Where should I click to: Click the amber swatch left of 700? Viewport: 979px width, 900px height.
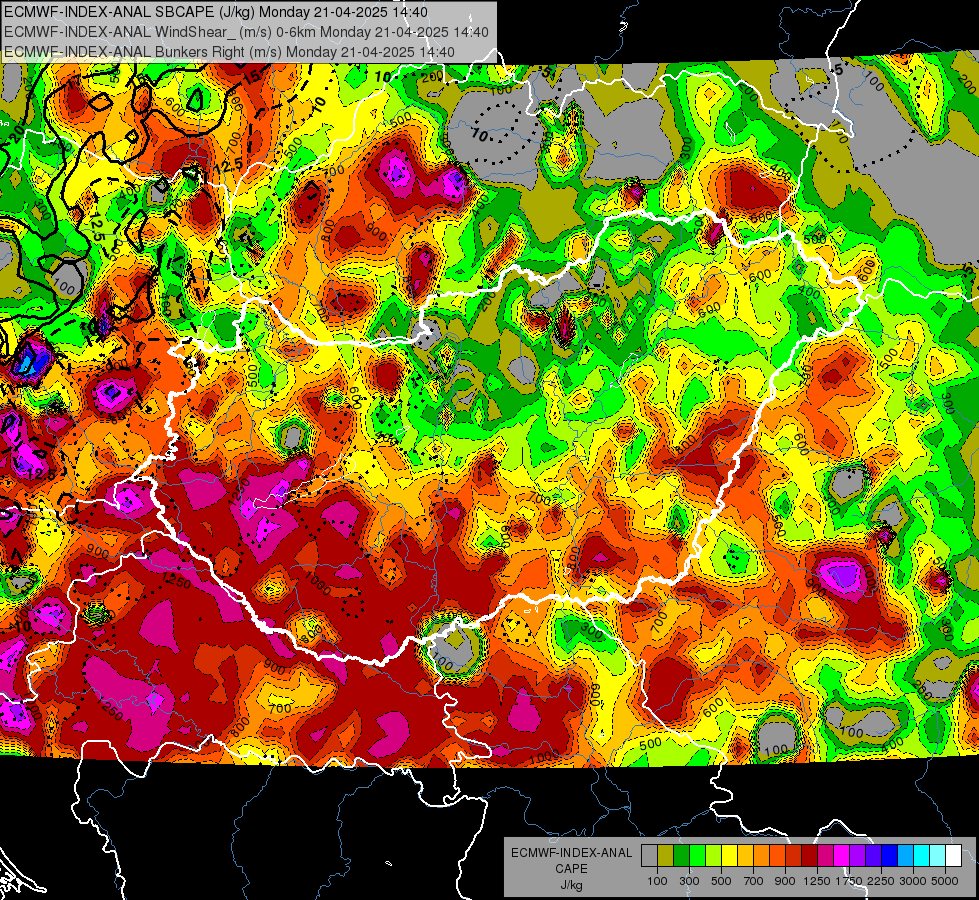pyautogui.click(x=745, y=855)
